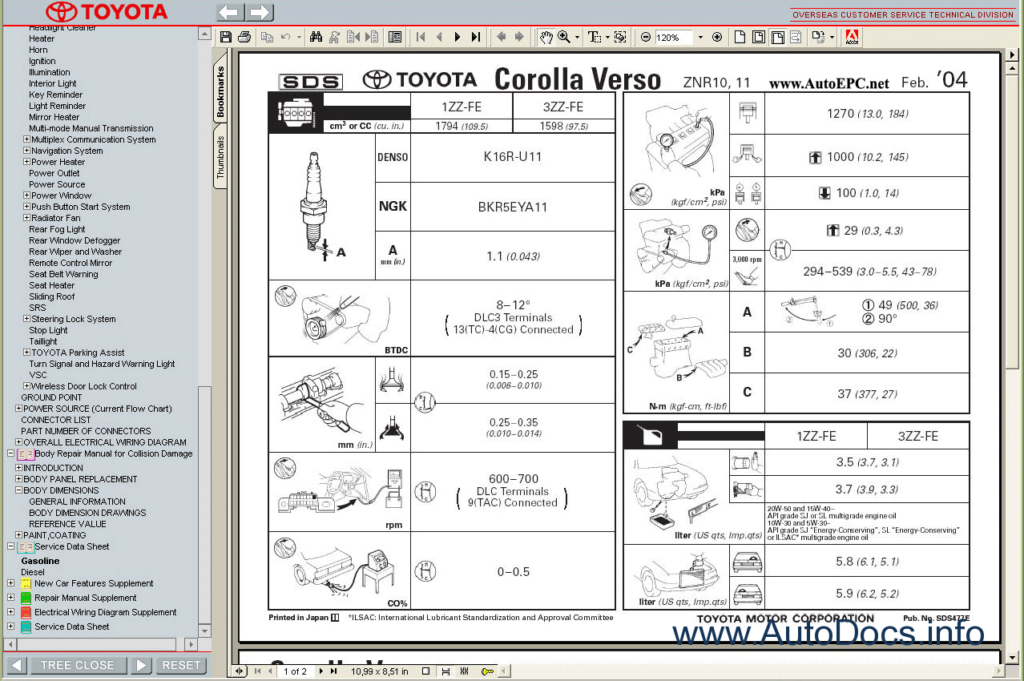Jump to last page using toolbar button
Image resolution: width=1024 pixels, height=681 pixels.
pyautogui.click(x=476, y=37)
